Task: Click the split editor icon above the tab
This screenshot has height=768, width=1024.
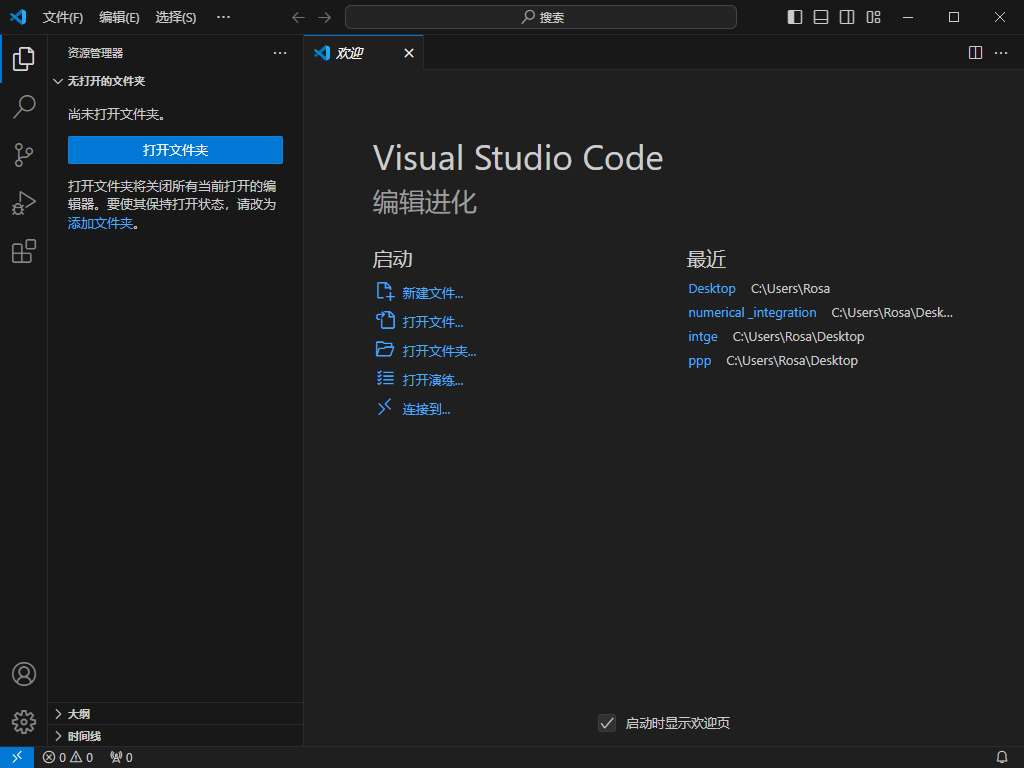Action: (974, 53)
